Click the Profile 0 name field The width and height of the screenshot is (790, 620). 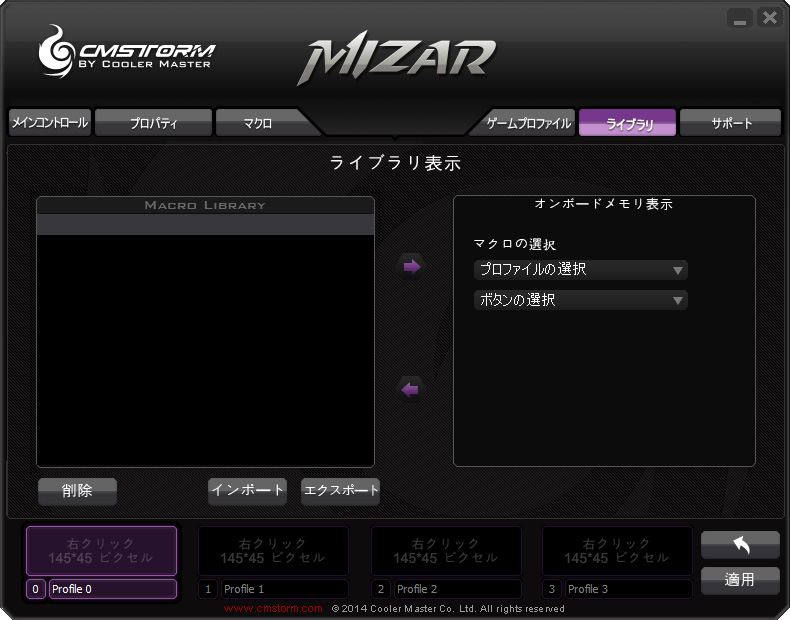113,589
